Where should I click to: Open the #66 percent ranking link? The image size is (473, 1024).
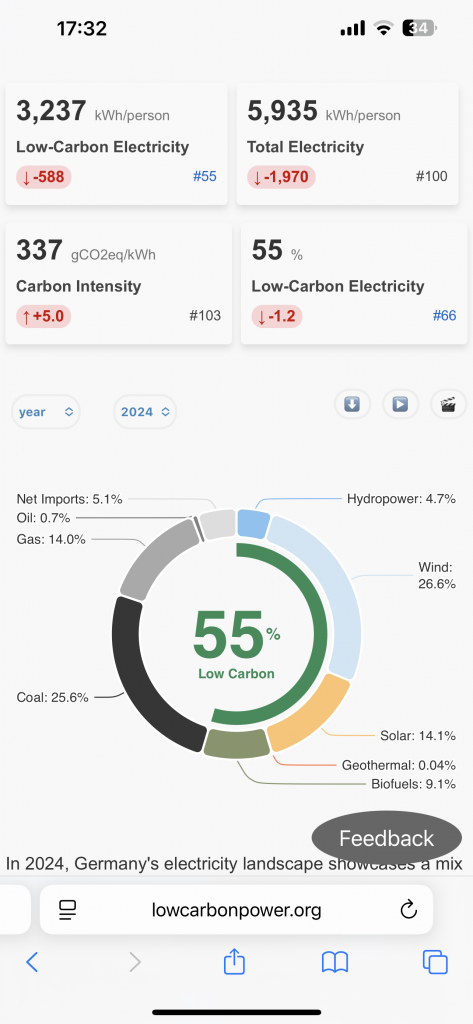(444, 316)
